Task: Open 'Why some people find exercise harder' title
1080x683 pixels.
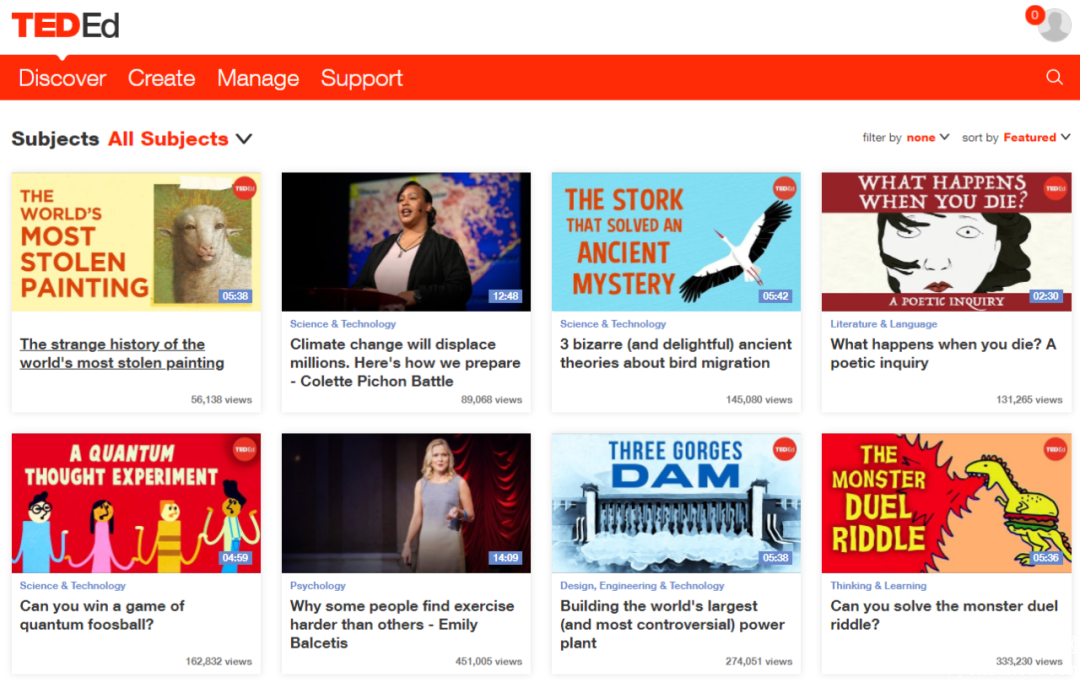Action: pyautogui.click(x=402, y=624)
